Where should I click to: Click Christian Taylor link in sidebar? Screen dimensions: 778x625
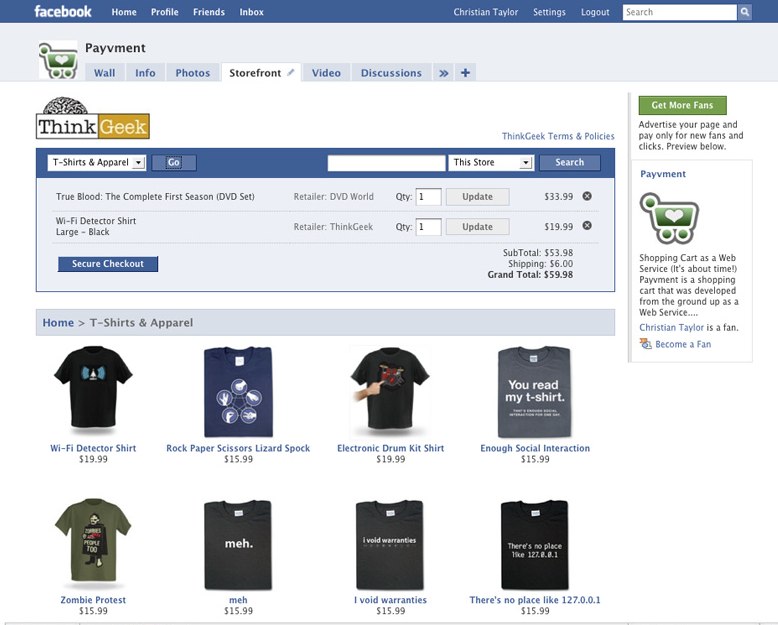coord(671,327)
